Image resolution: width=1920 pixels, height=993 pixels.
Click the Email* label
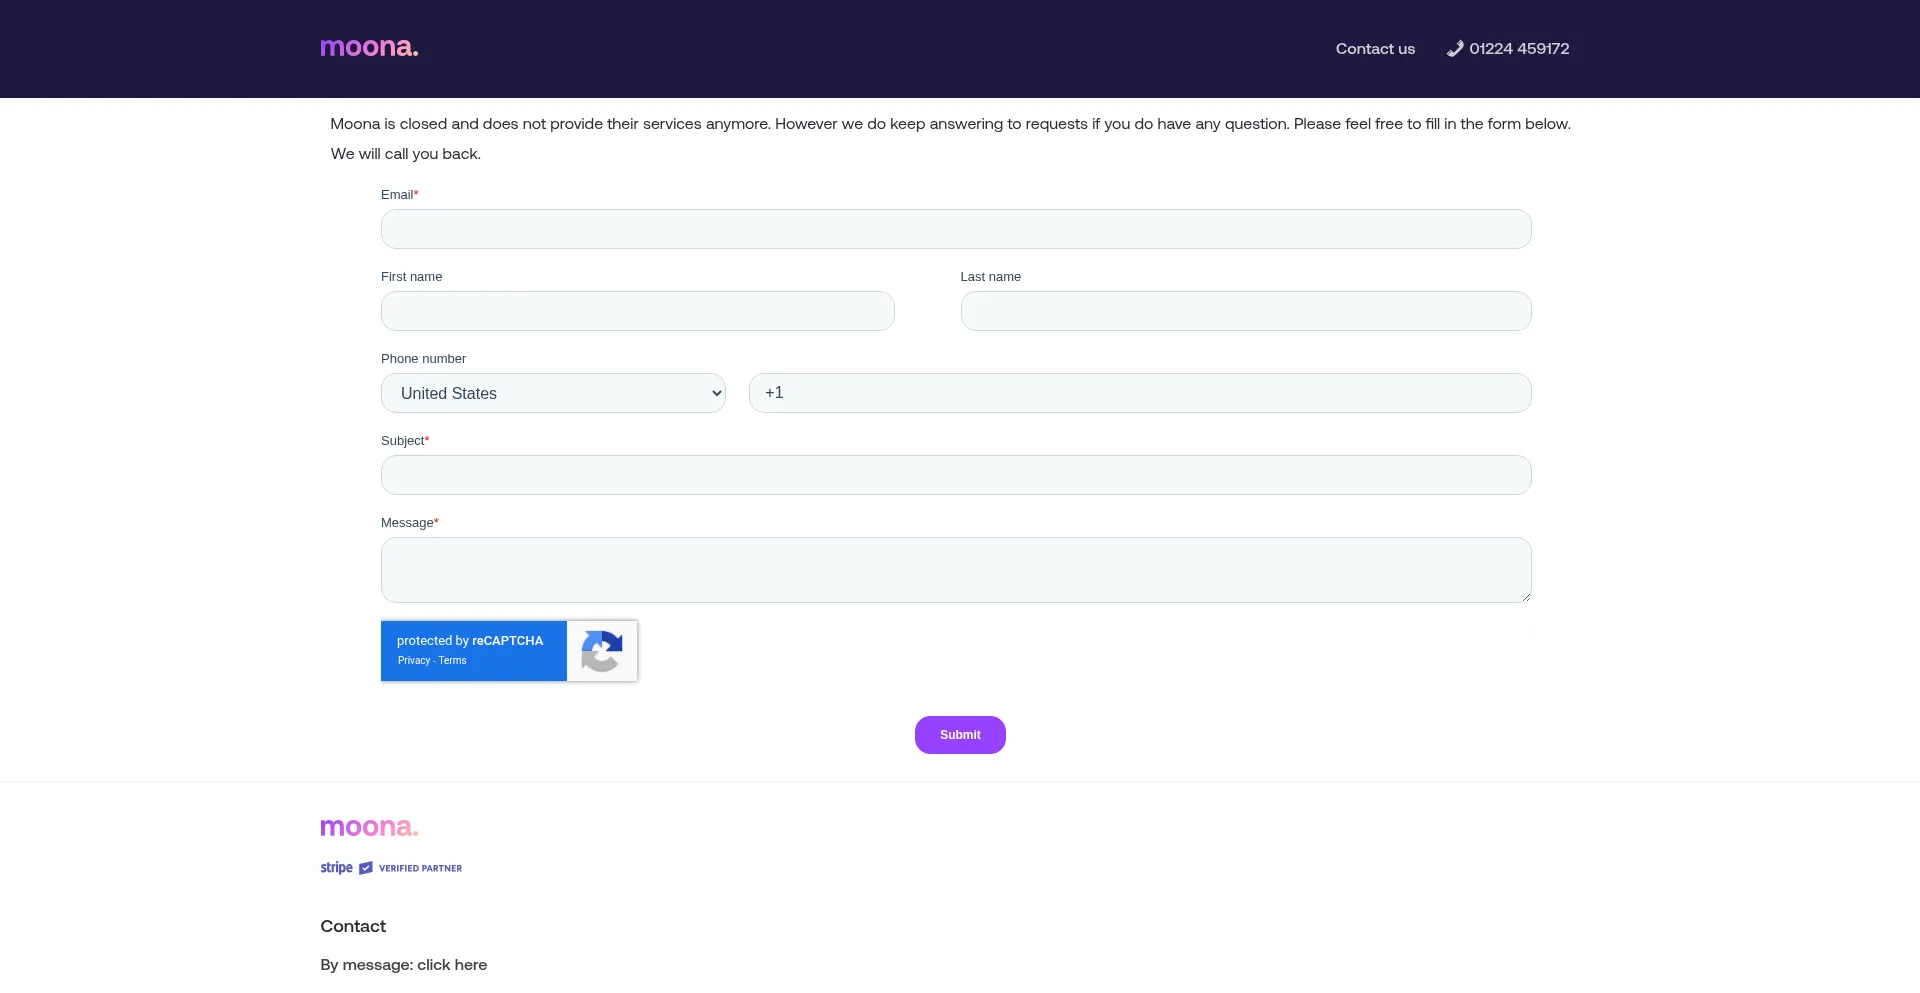pyautogui.click(x=400, y=195)
